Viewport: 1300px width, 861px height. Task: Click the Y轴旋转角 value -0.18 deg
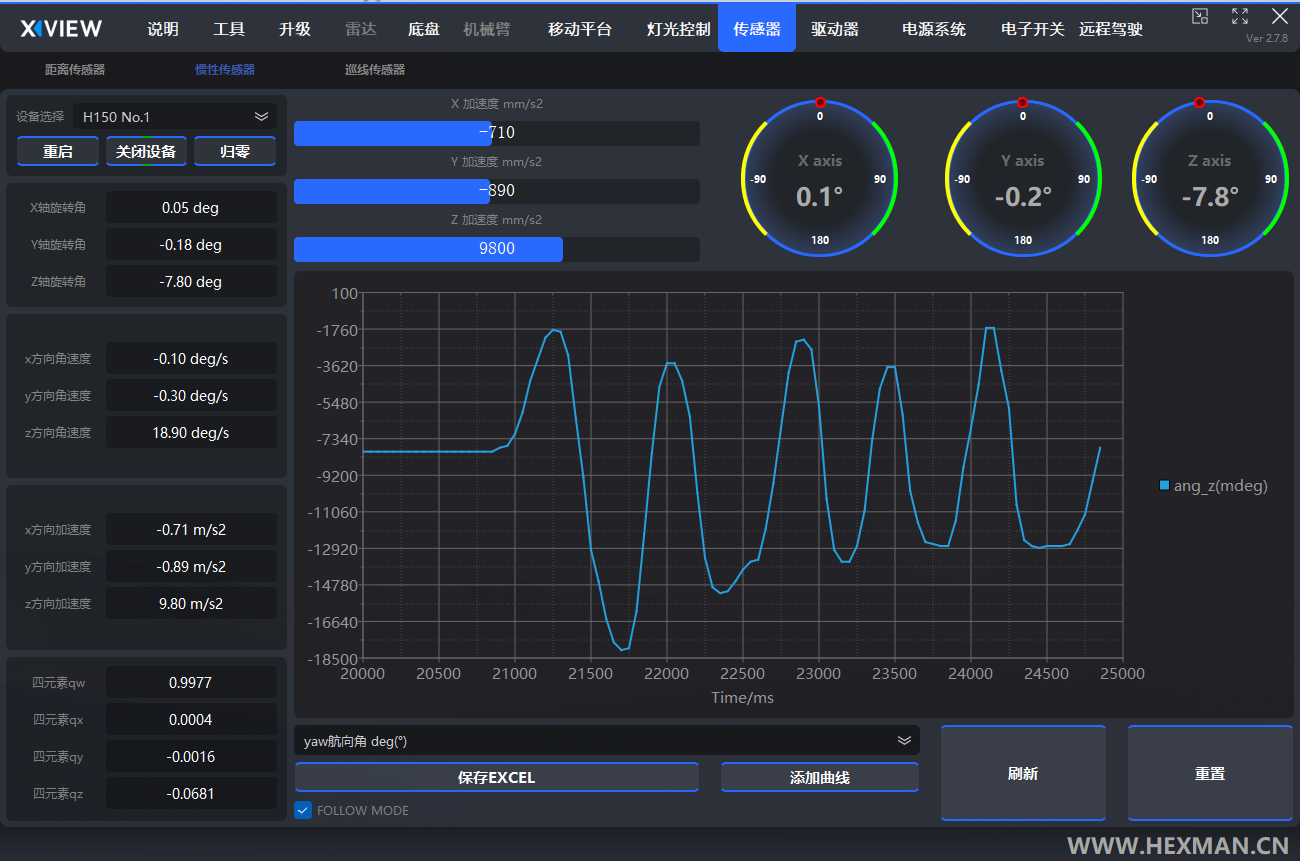pos(191,245)
